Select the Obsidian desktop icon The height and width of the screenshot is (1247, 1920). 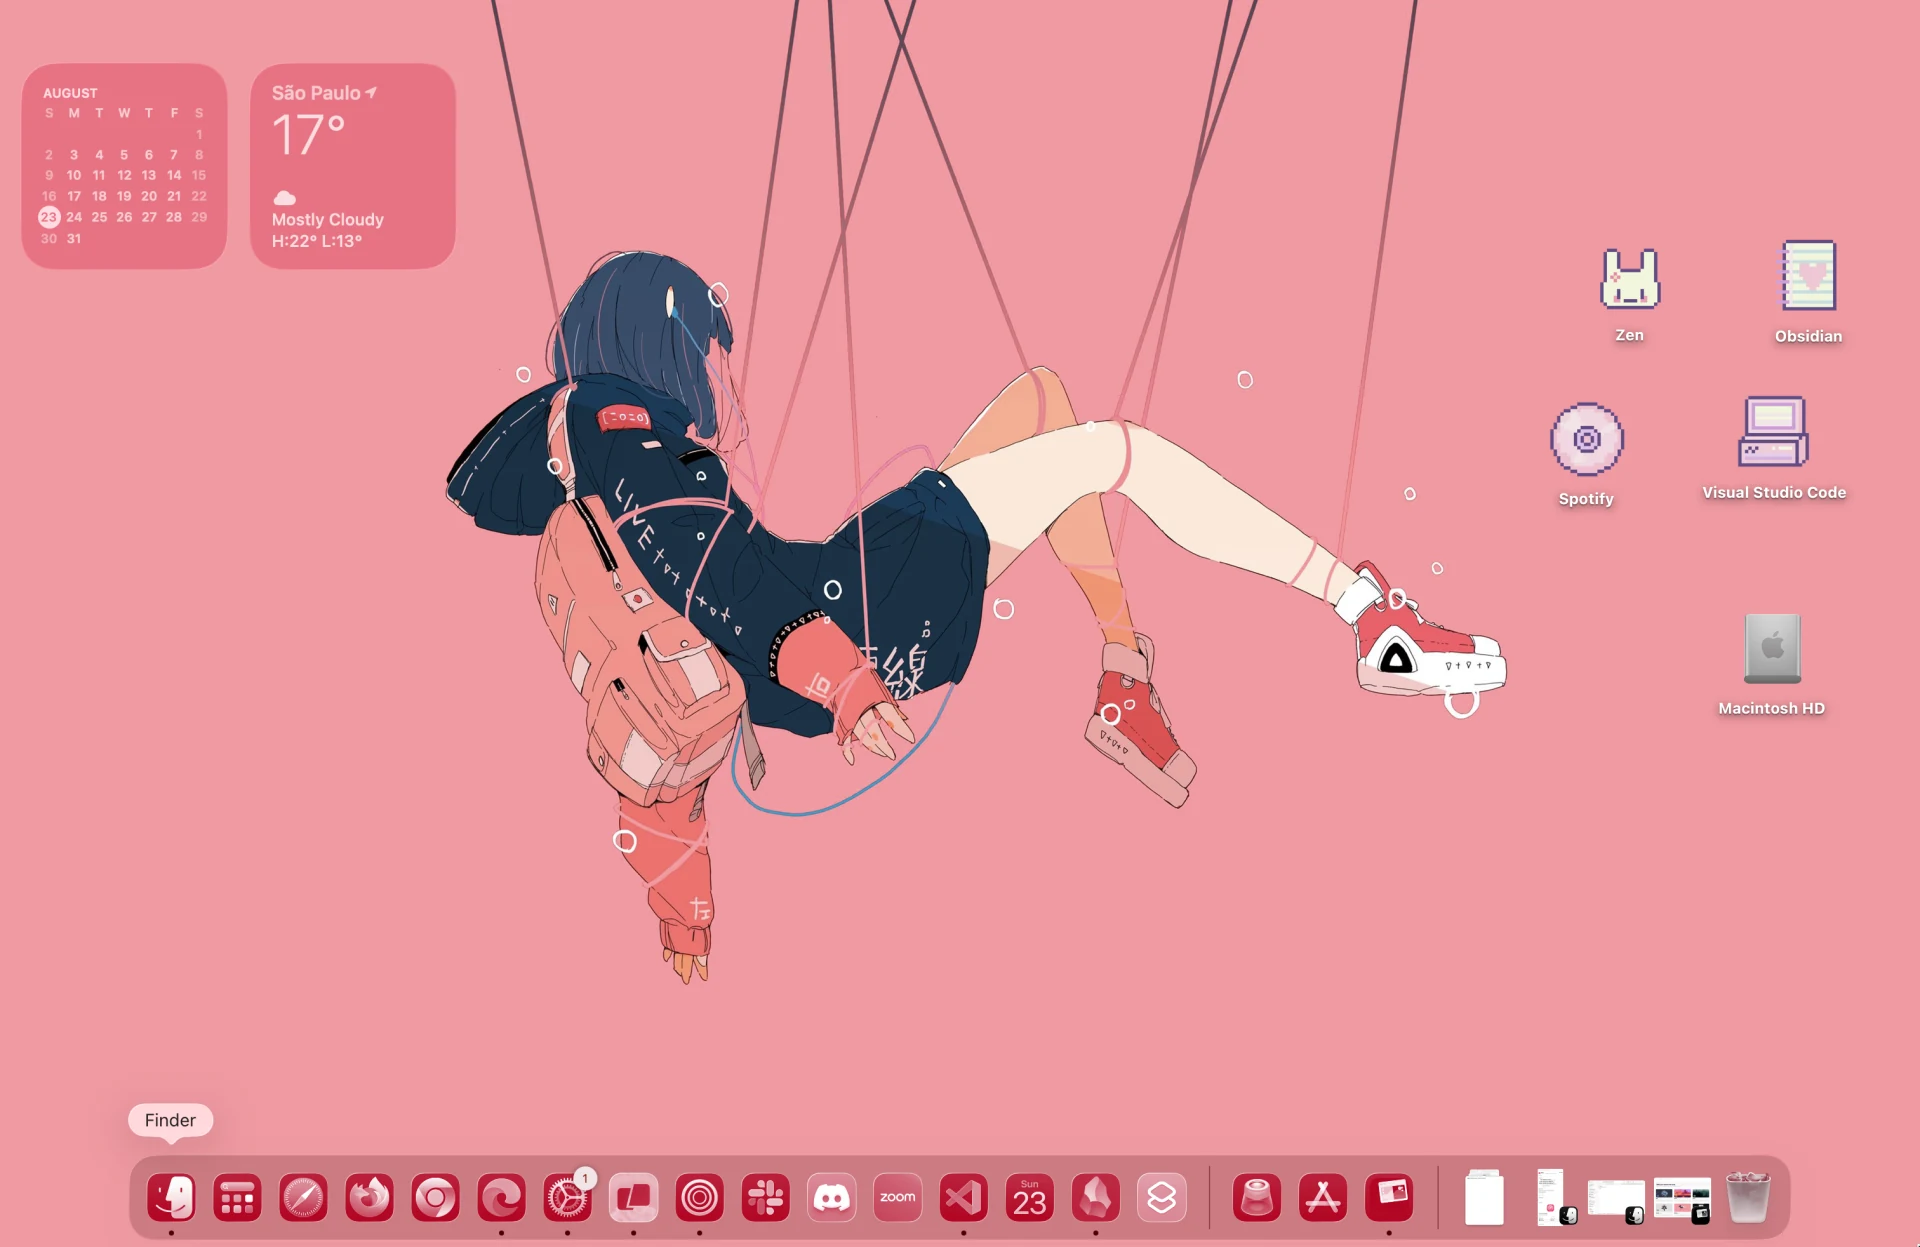tap(1808, 276)
